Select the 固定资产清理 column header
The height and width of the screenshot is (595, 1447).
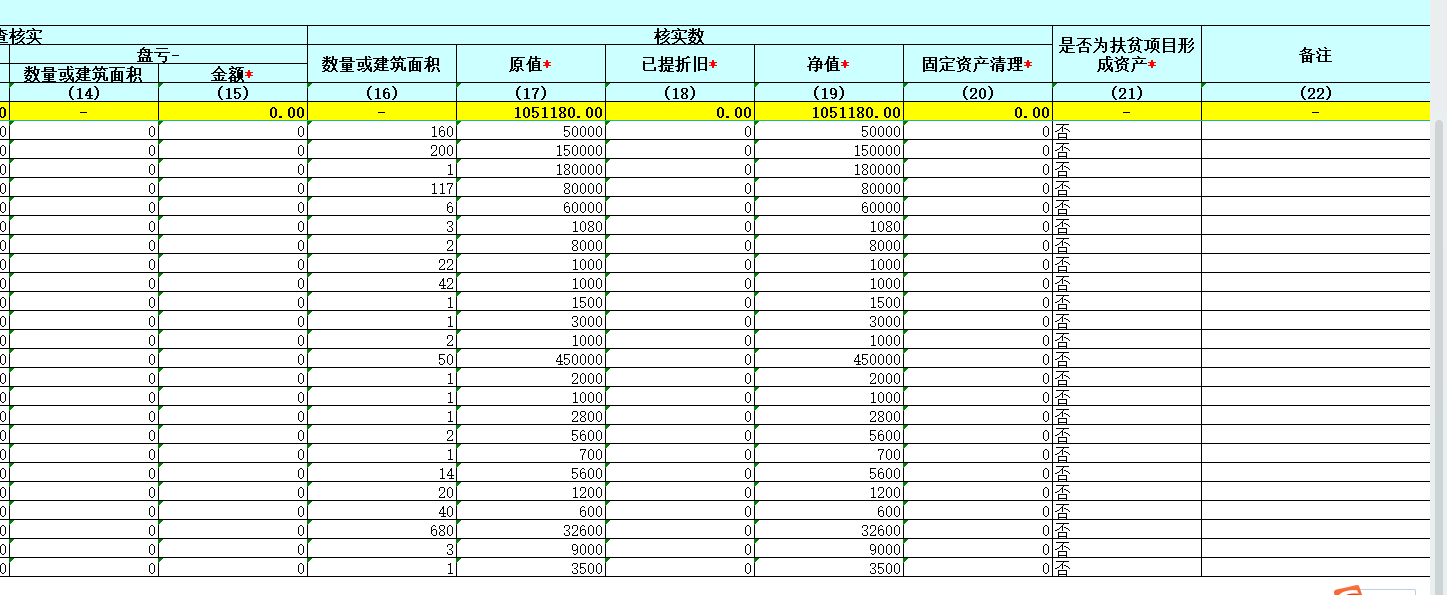point(978,64)
